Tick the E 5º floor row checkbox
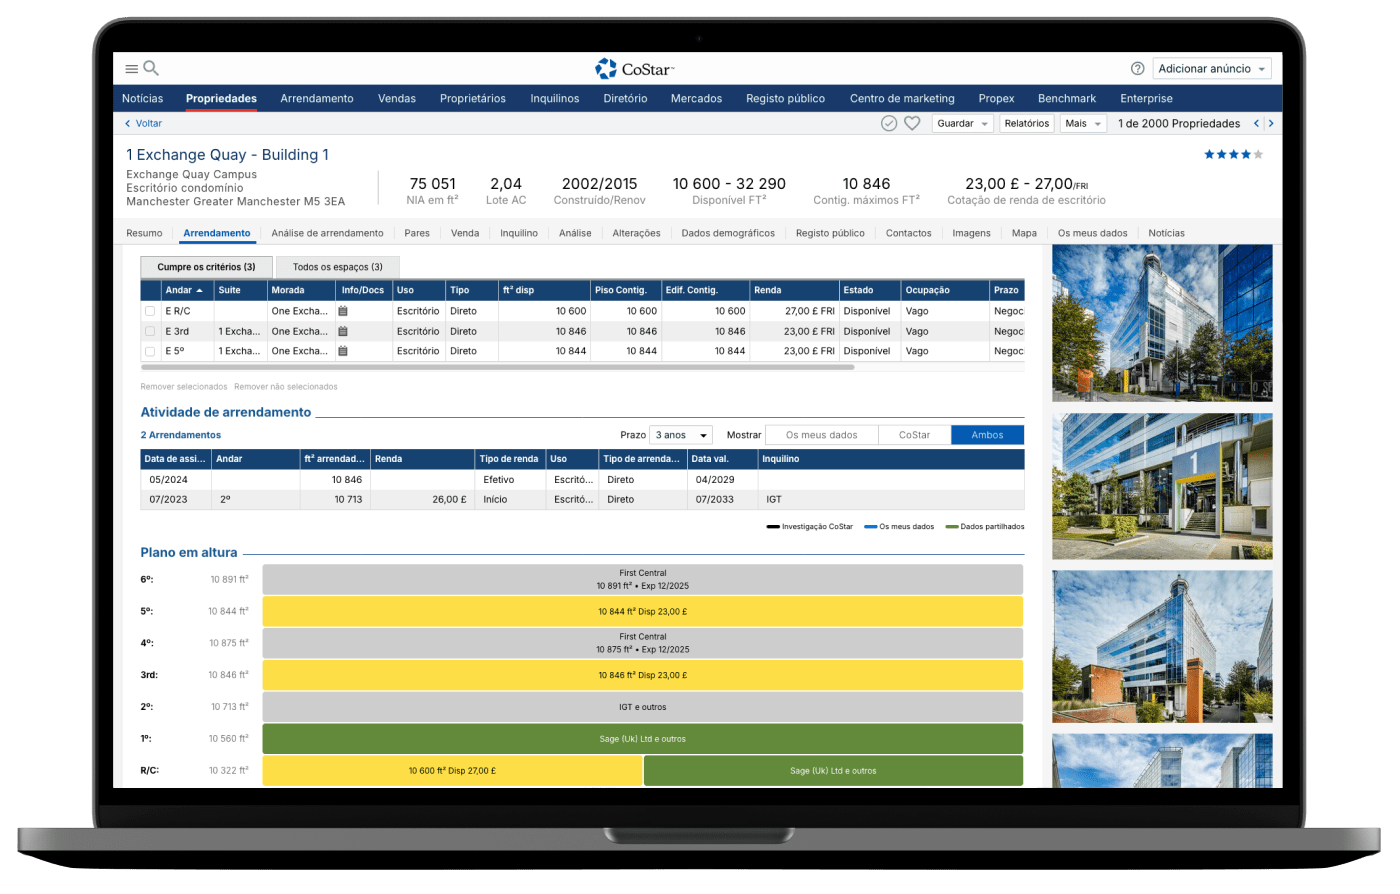 (150, 351)
